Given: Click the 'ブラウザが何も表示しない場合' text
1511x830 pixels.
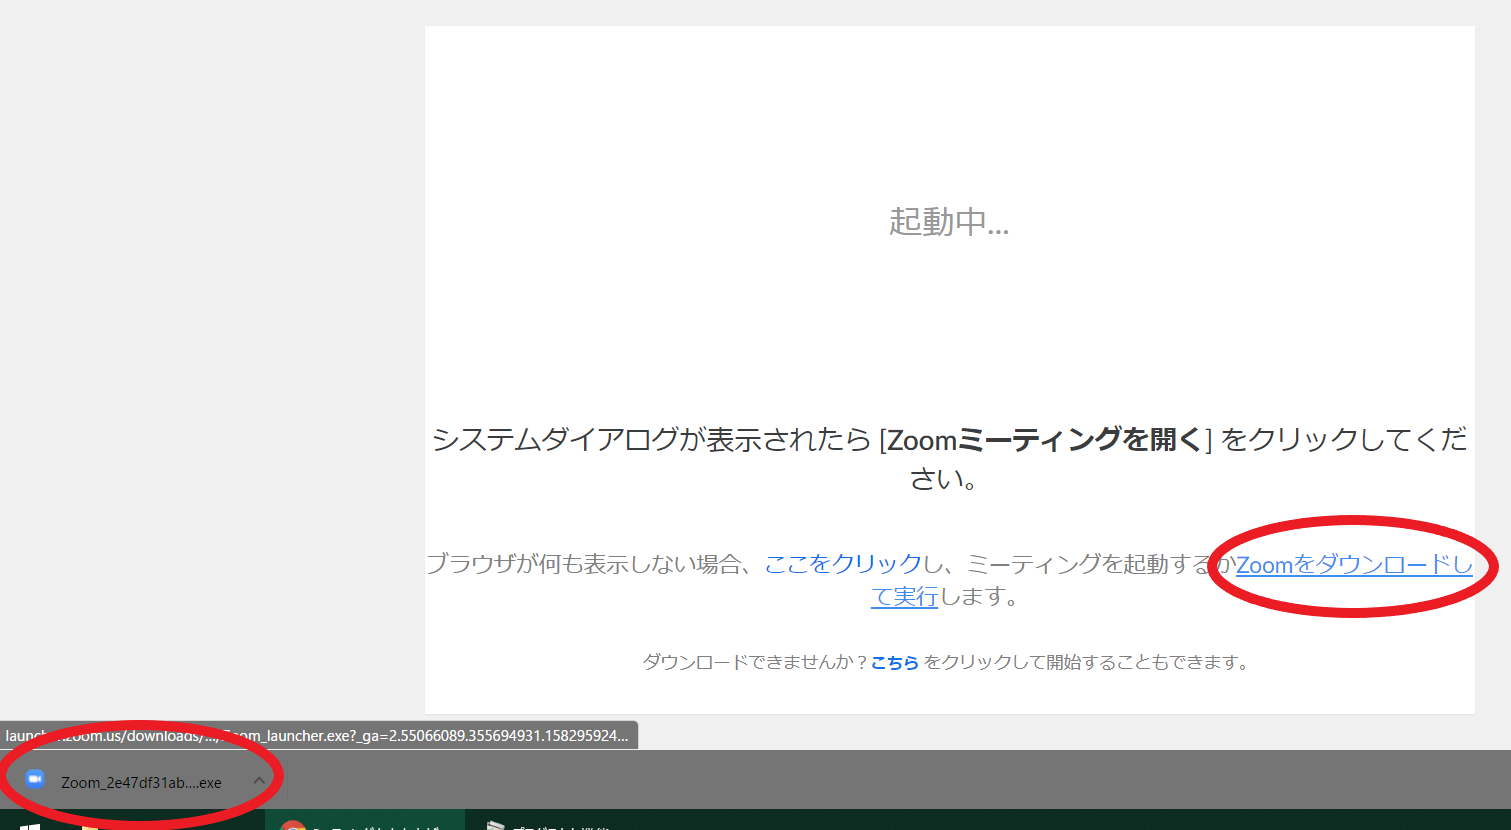Looking at the screenshot, I should click(584, 564).
